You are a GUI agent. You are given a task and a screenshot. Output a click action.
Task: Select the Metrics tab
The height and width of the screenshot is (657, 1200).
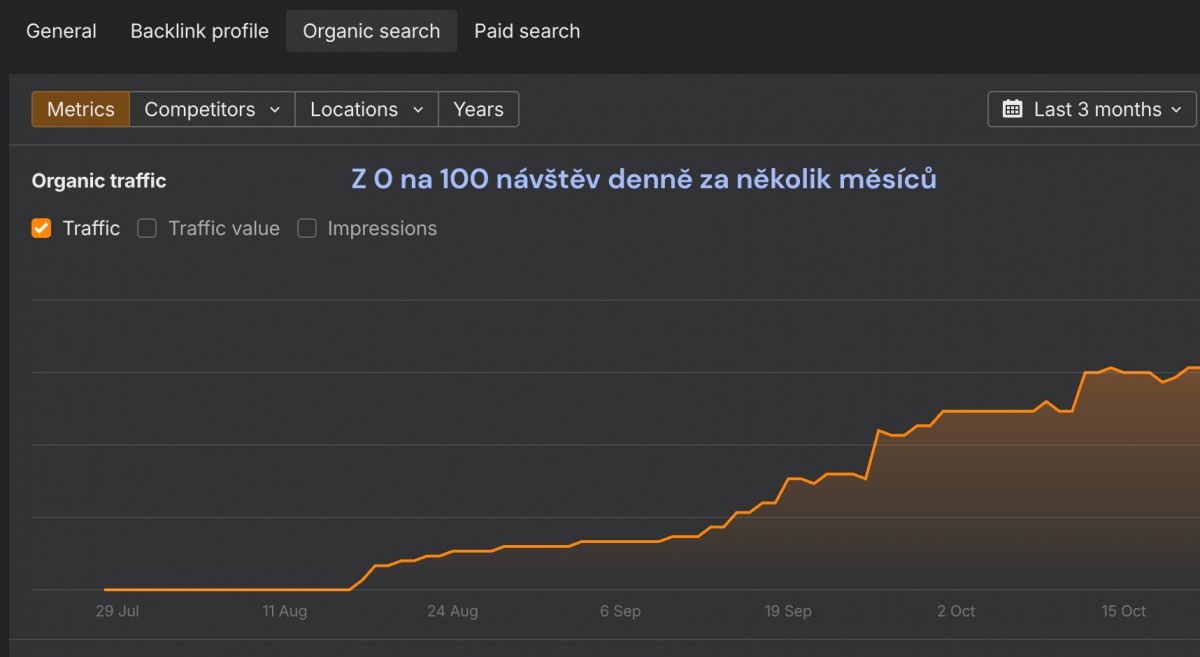pos(80,109)
